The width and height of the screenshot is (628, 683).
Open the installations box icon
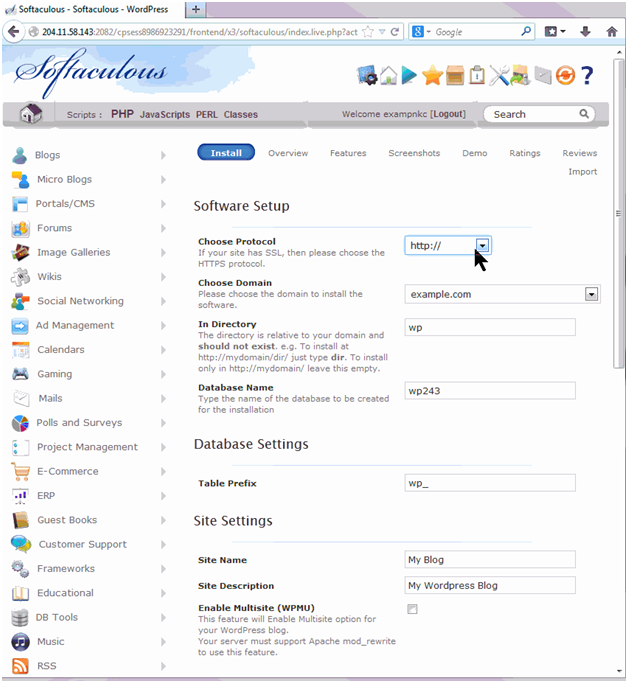coord(455,75)
